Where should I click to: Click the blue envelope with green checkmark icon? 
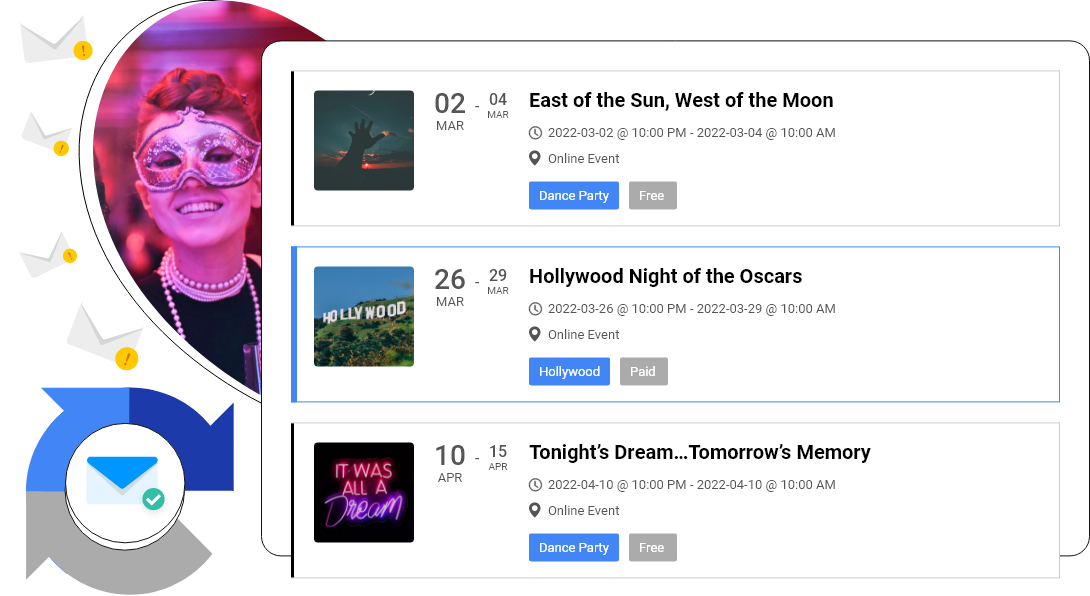coord(122,476)
